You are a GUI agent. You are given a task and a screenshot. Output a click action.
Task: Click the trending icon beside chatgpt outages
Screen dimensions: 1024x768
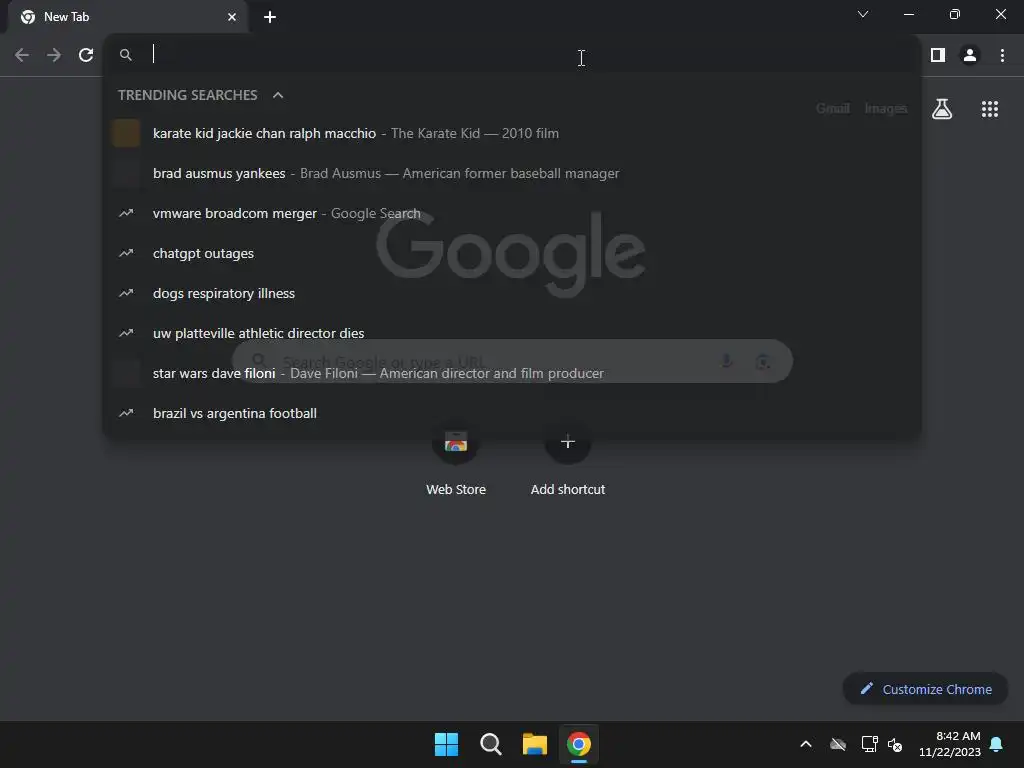126,253
